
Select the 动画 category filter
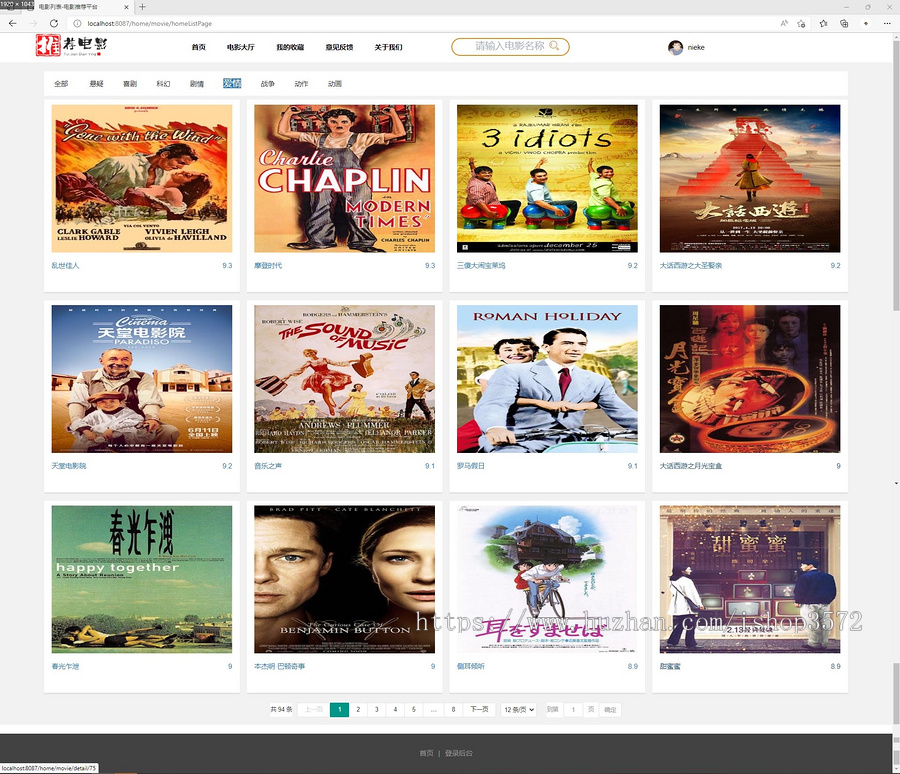click(x=335, y=84)
